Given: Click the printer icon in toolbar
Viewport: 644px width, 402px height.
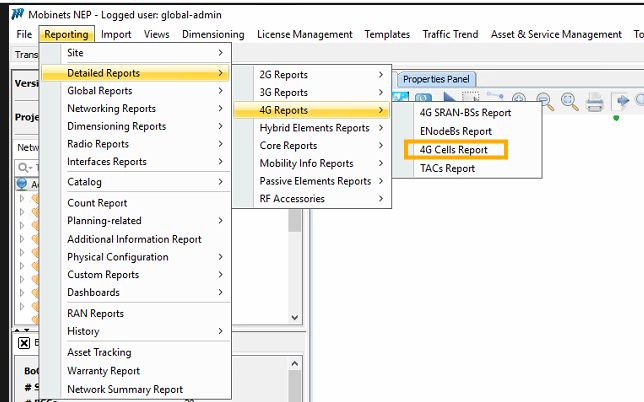Looking at the screenshot, I should pos(595,100).
